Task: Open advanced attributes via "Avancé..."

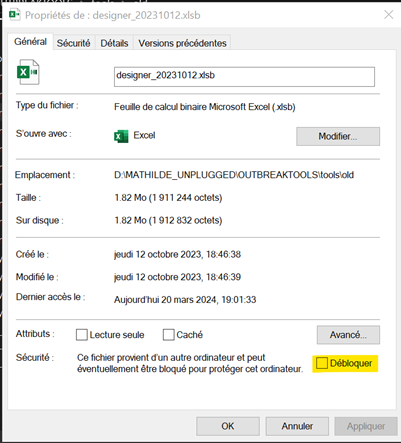Action: pyautogui.click(x=348, y=335)
